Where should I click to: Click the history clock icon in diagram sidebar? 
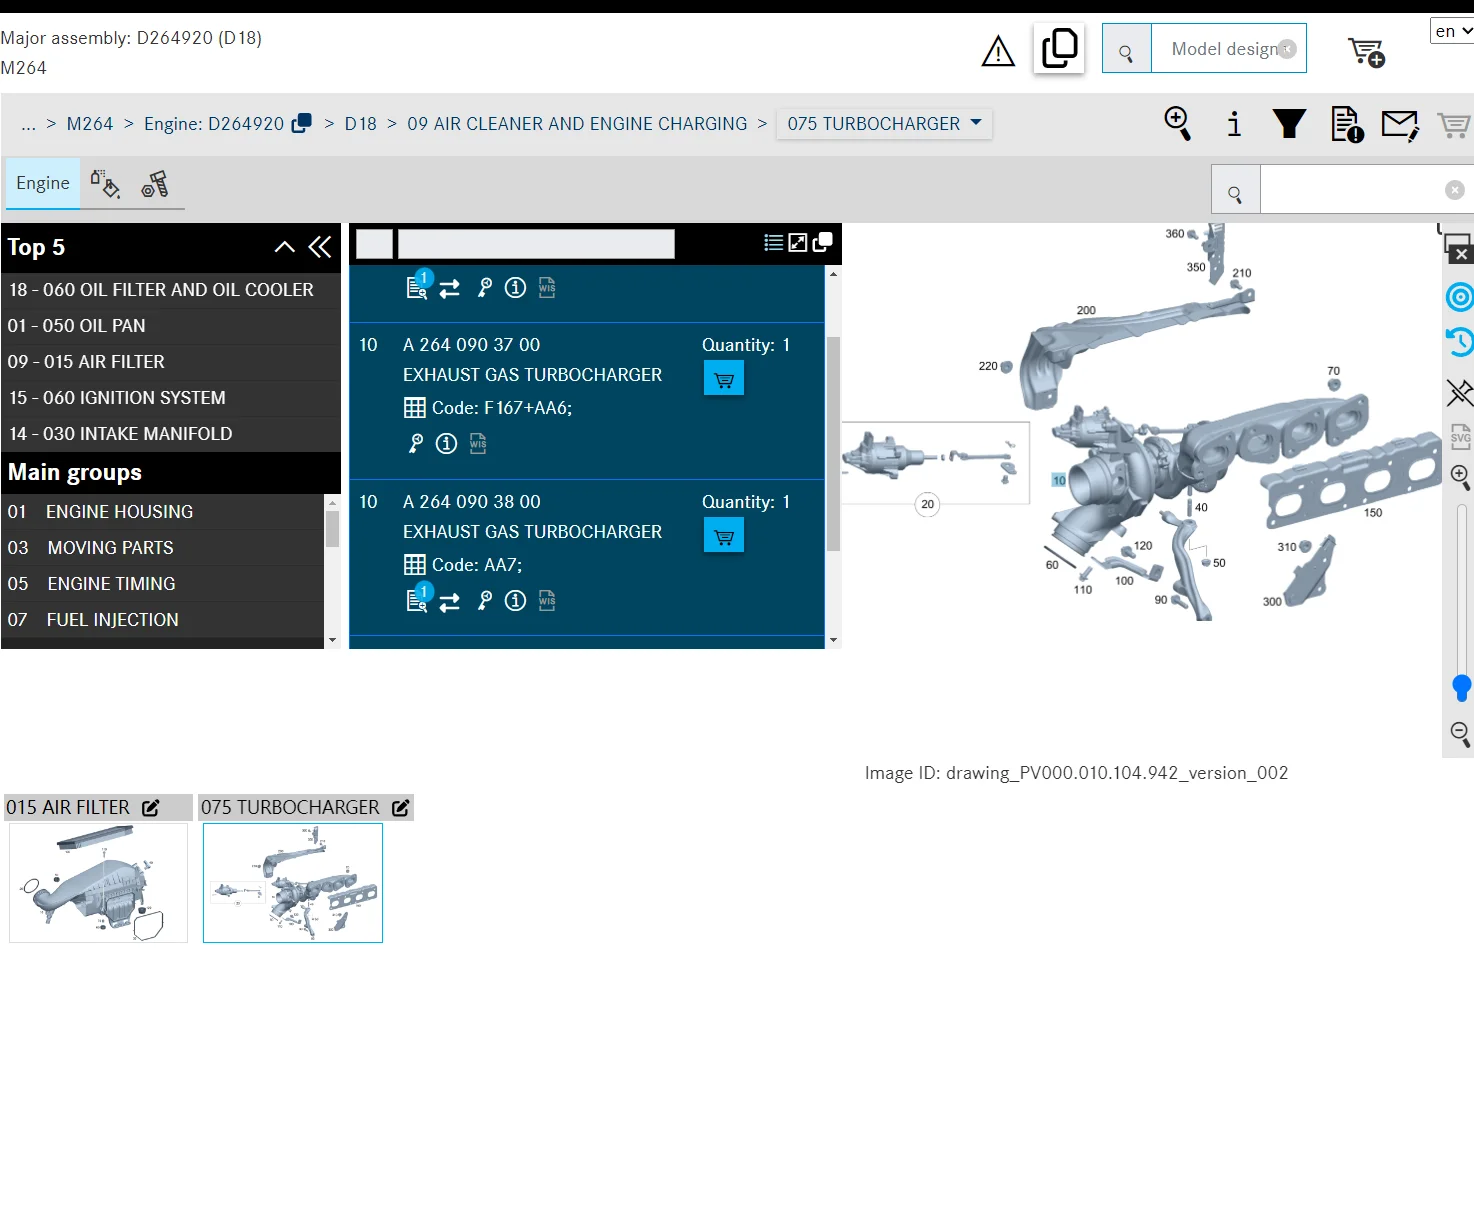click(1460, 342)
